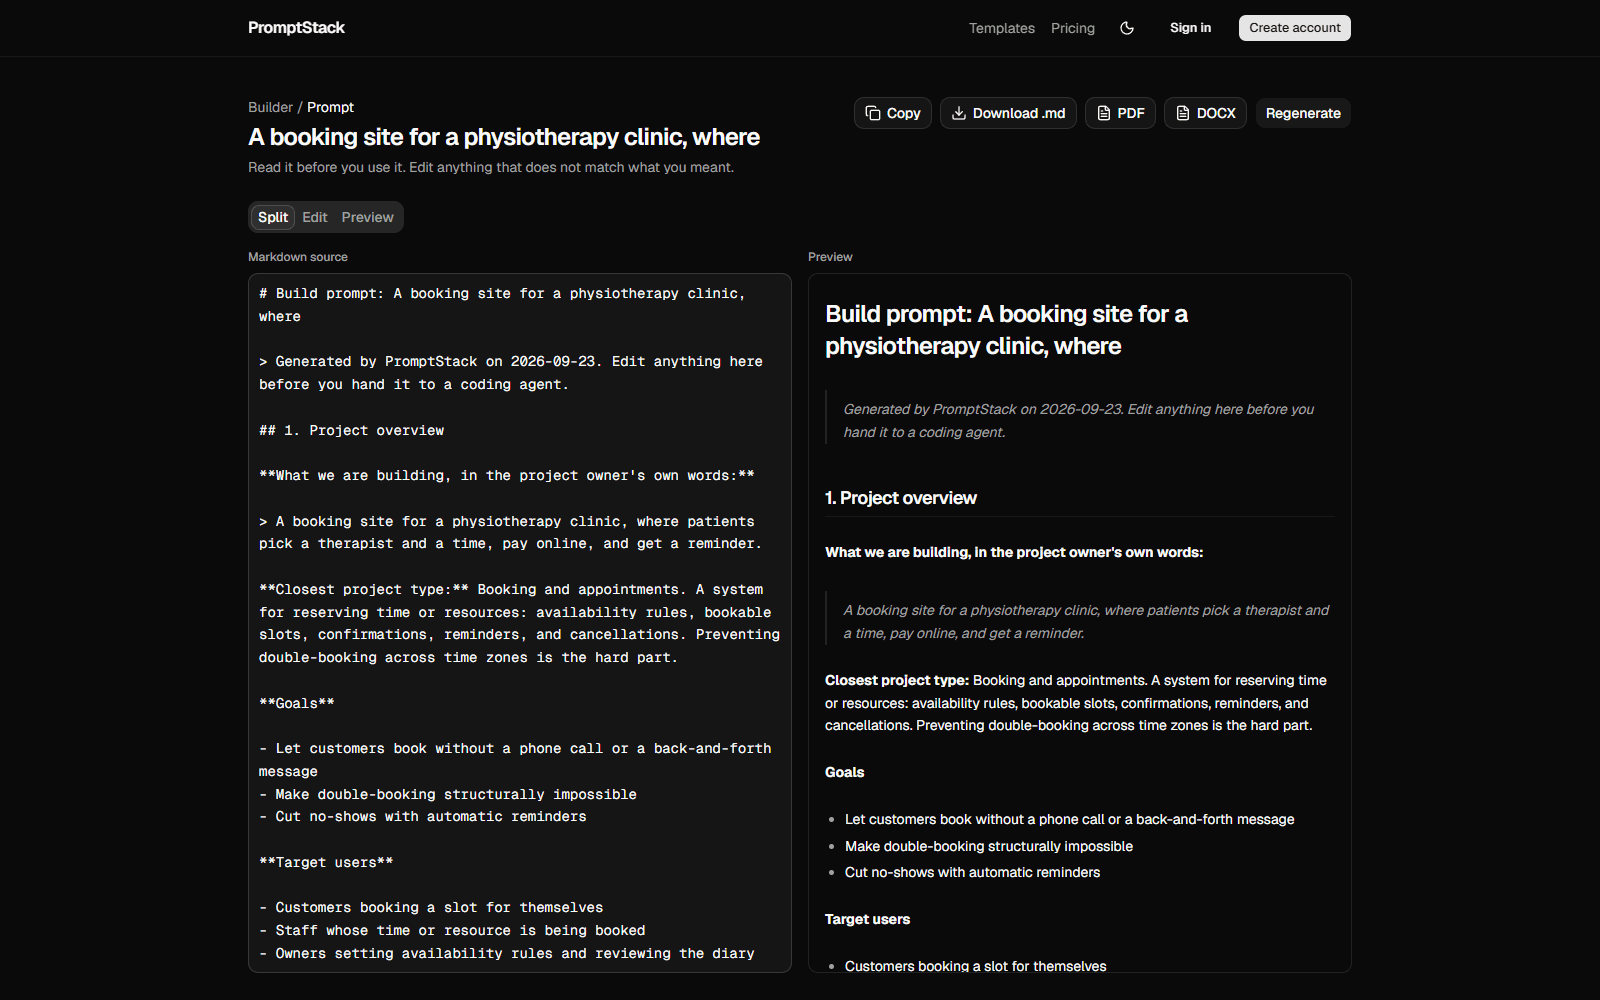Click the '**Target users**' line in source
The width and height of the screenshot is (1600, 1000).
(x=326, y=862)
